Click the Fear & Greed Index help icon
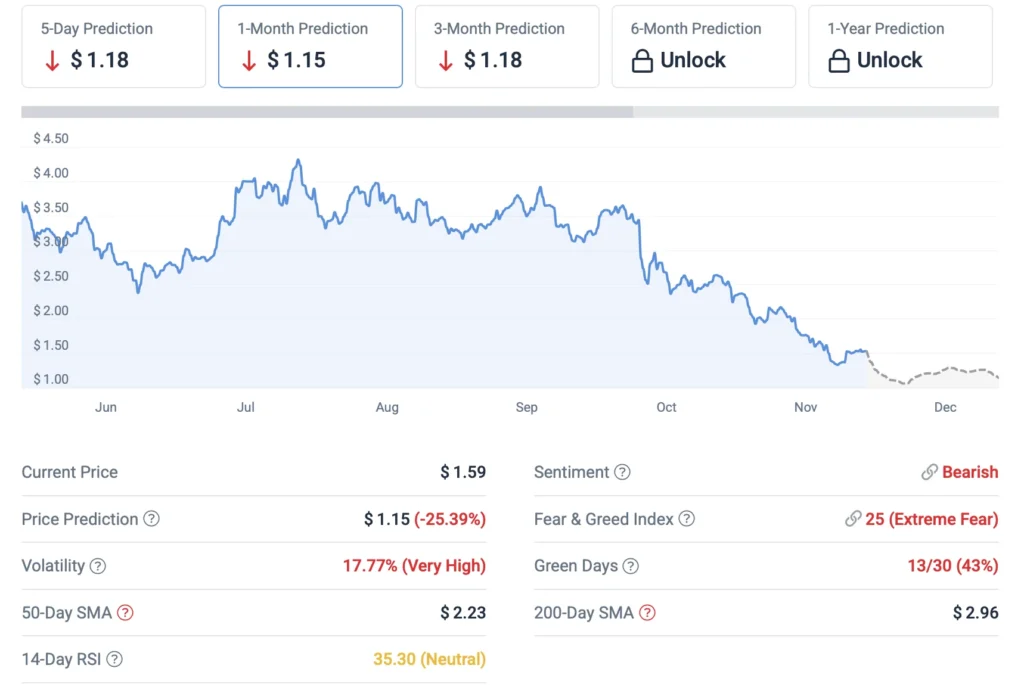The image size is (1024, 690). pos(686,519)
